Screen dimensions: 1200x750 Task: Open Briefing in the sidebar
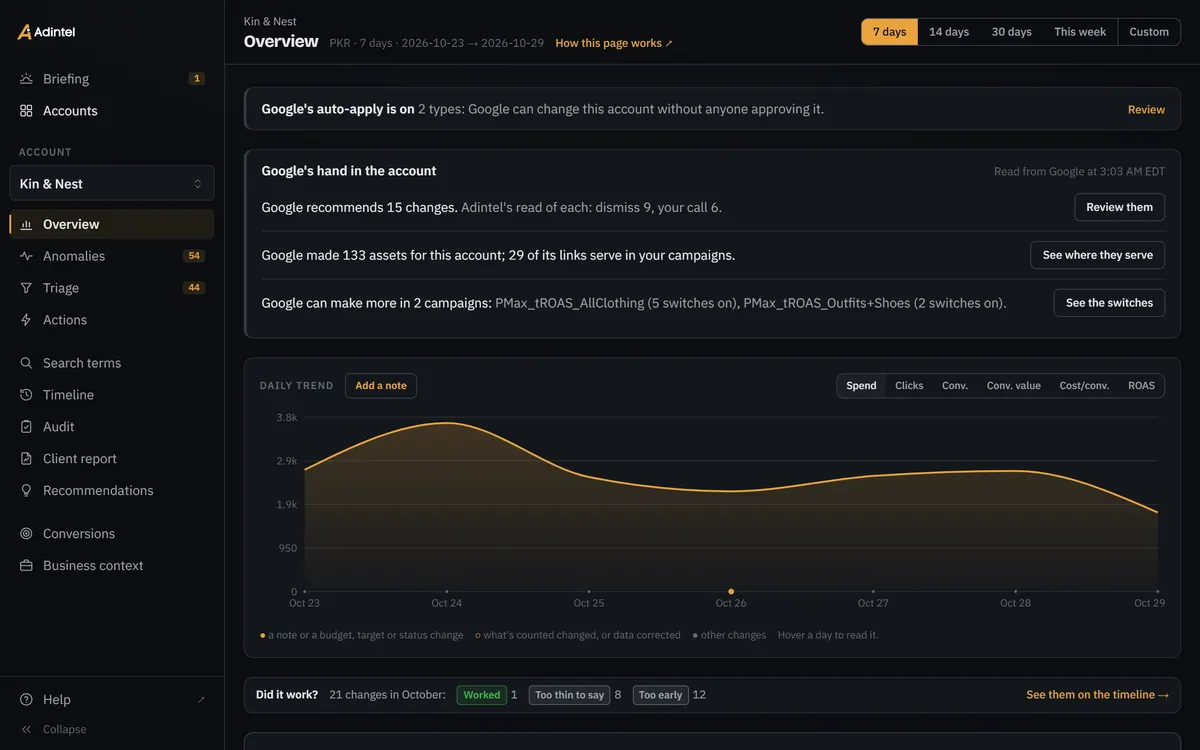(112, 79)
